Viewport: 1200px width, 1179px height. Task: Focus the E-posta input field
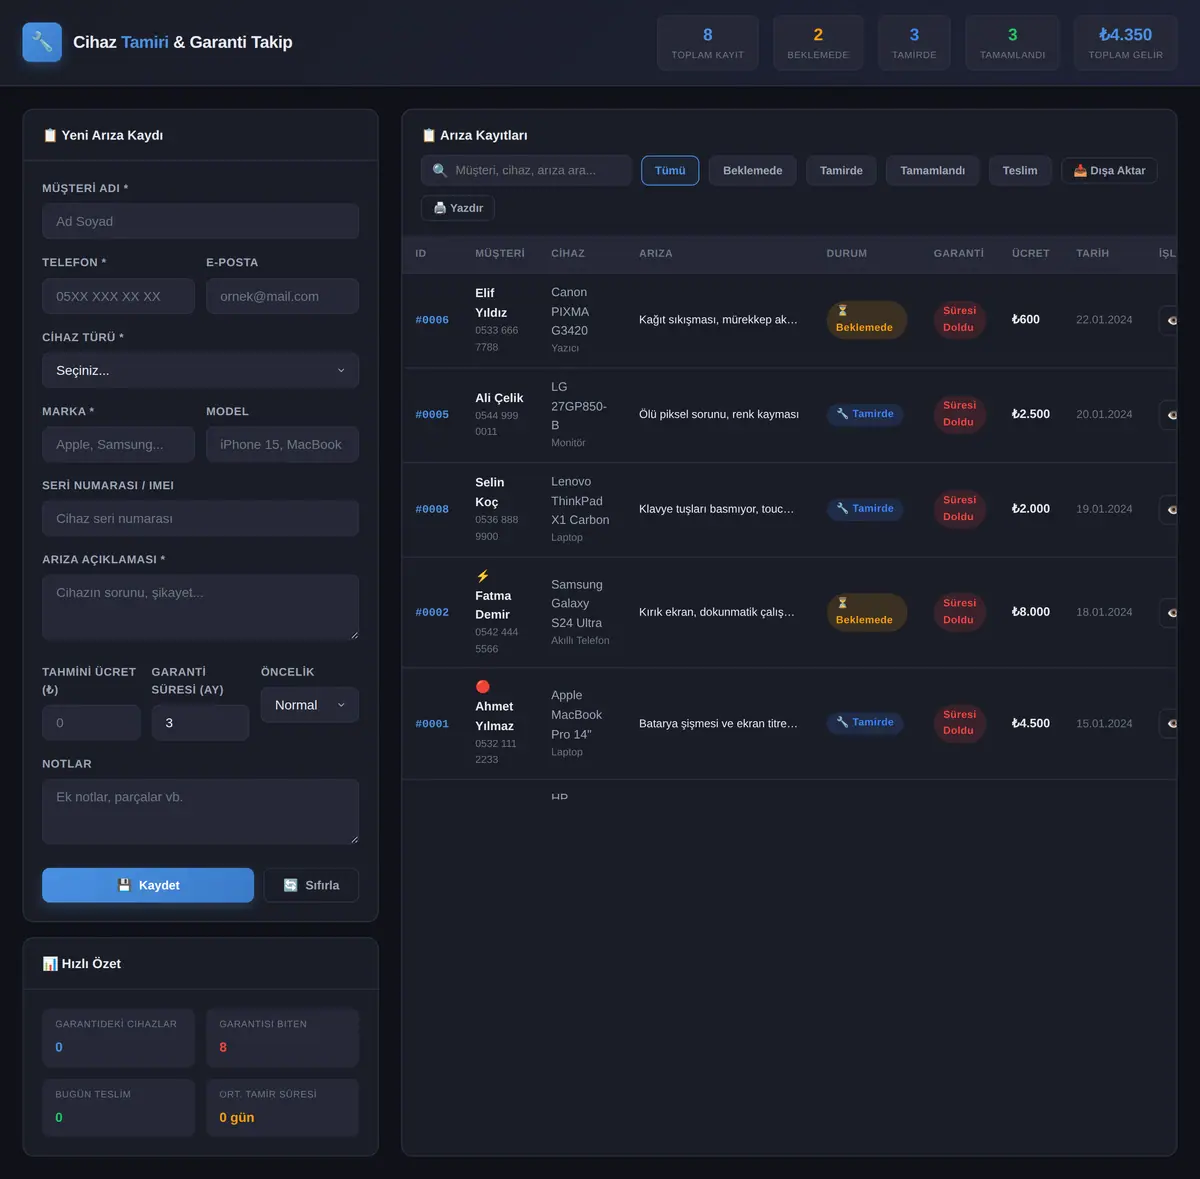(x=282, y=296)
